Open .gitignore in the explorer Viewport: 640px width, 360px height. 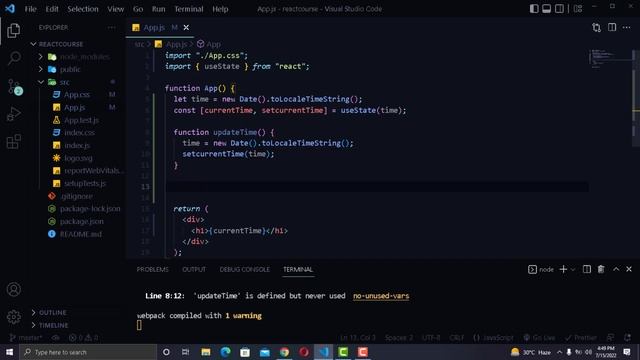[76, 196]
